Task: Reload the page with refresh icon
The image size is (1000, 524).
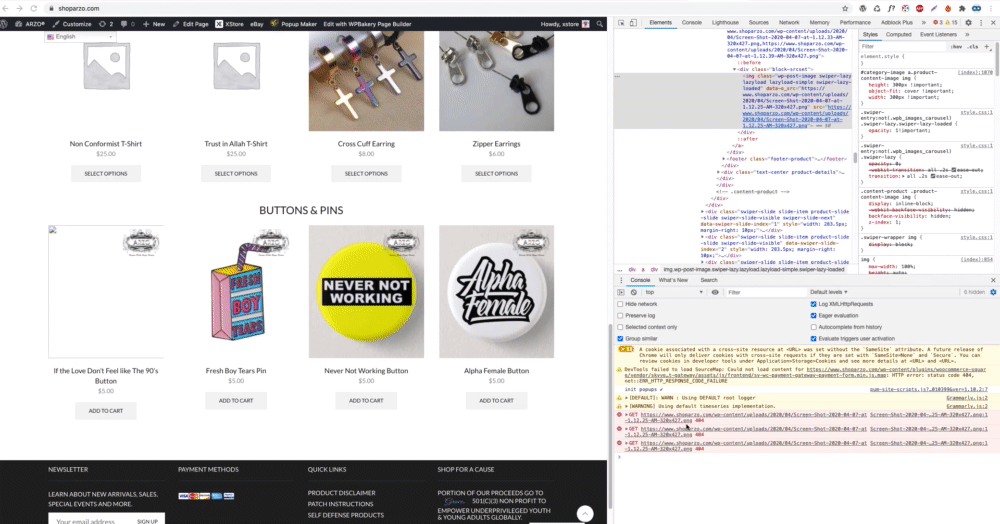Action: [34, 8]
